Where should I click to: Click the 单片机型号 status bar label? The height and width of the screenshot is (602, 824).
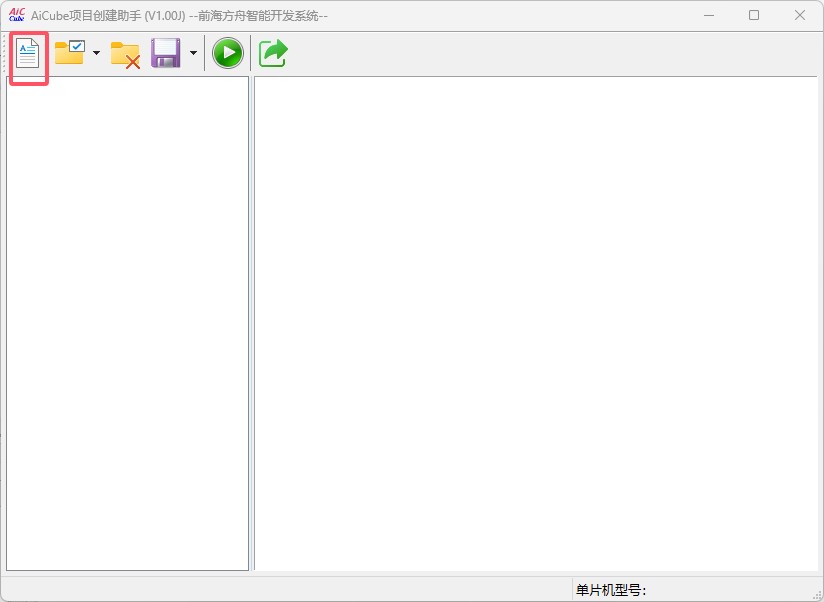611,590
